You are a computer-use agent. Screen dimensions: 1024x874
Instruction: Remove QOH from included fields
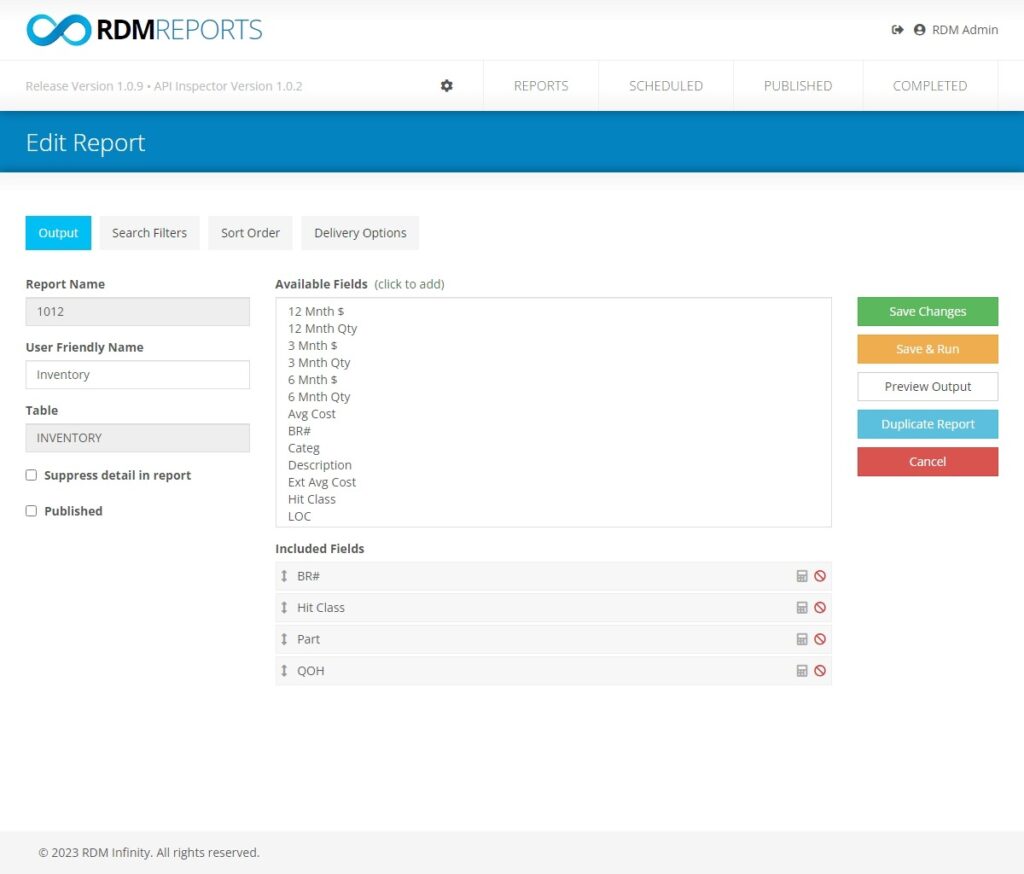820,671
